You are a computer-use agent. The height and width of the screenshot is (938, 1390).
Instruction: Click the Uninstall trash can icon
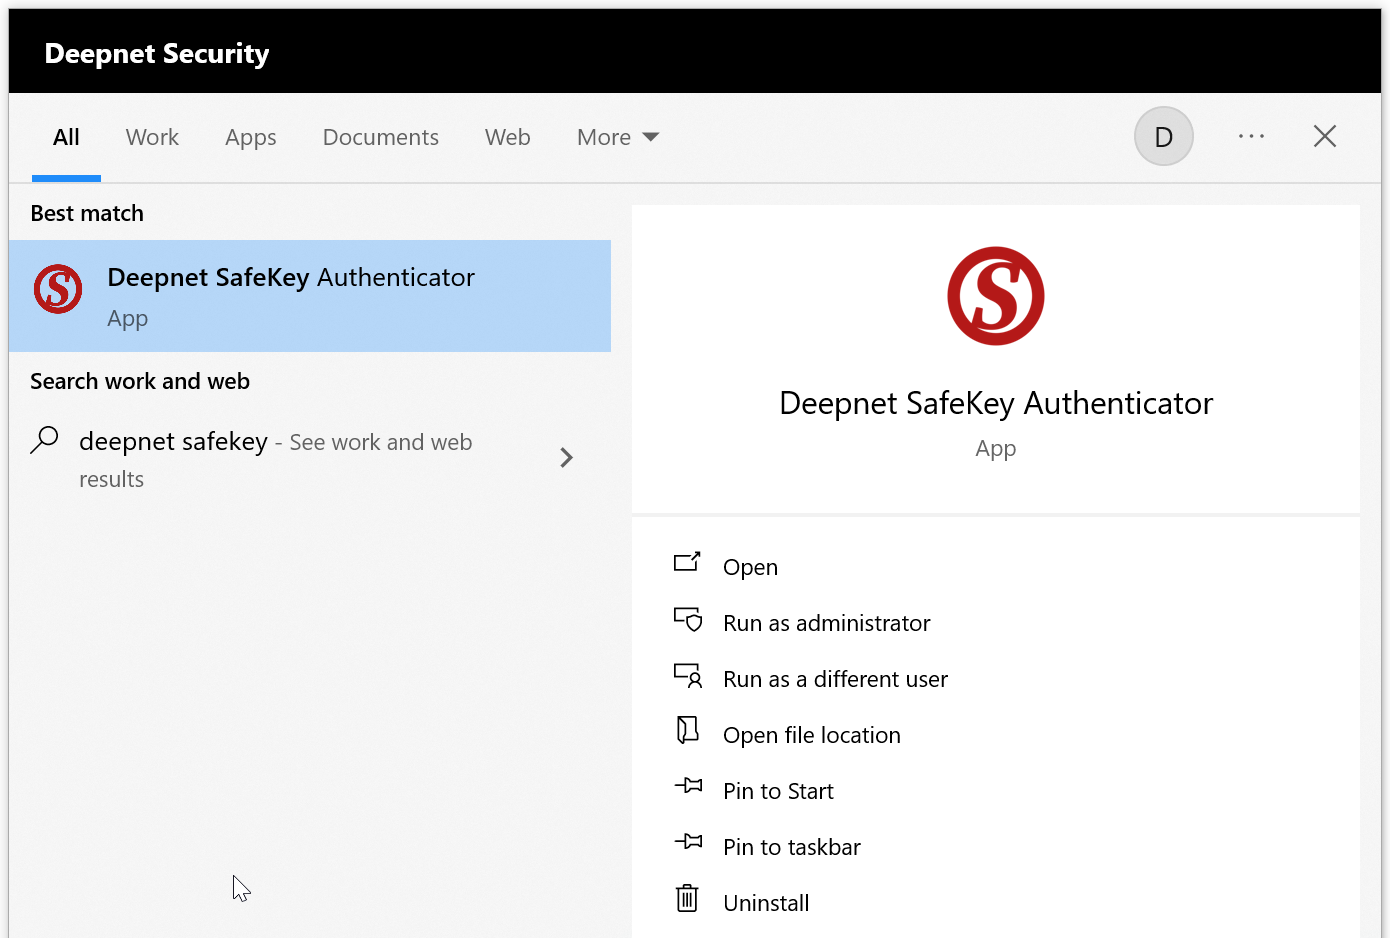point(687,899)
